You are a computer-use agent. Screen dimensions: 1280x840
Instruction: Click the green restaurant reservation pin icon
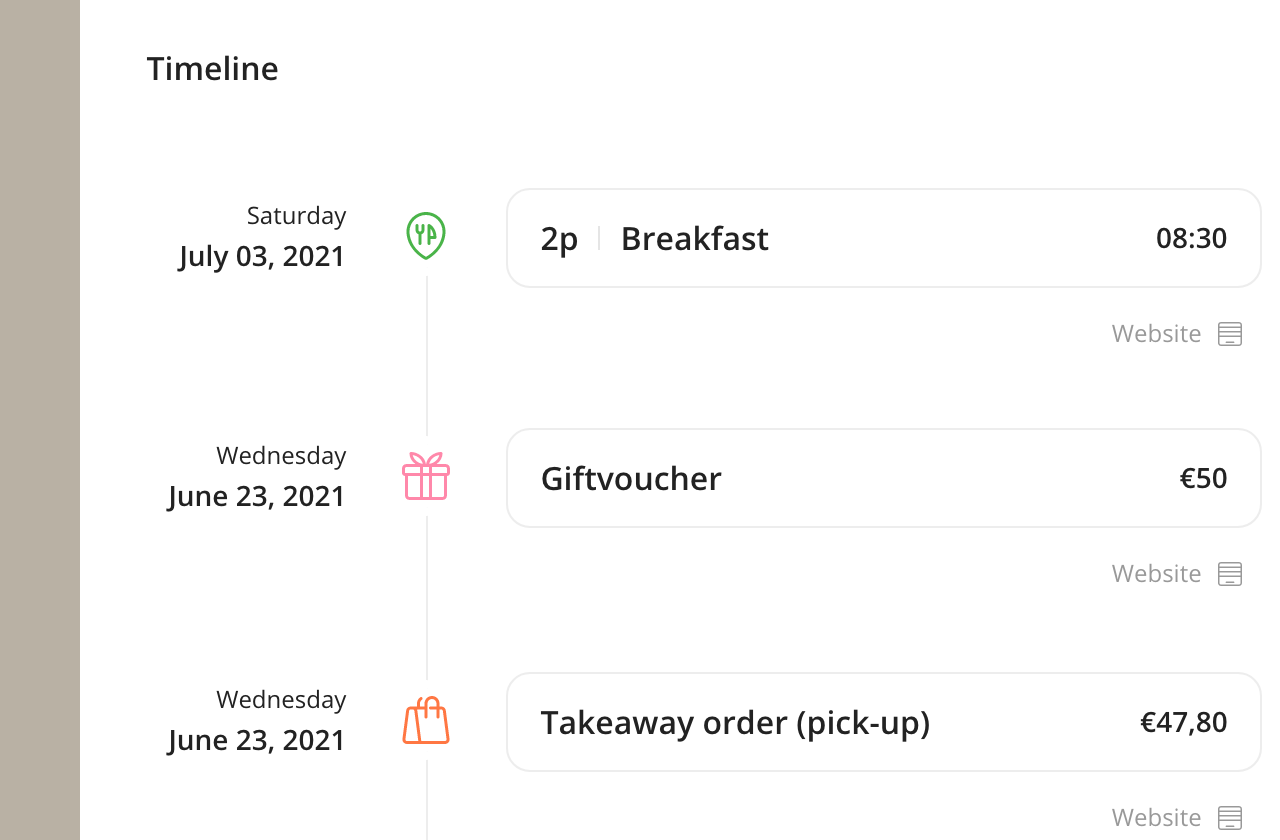click(426, 236)
